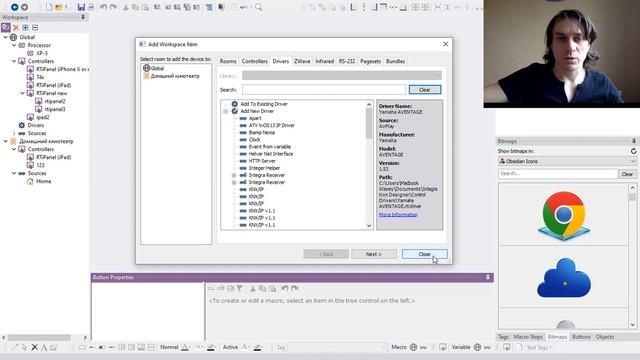Collapse the Processor node in Workspace tree
The image size is (640, 360).
tap(14, 45)
